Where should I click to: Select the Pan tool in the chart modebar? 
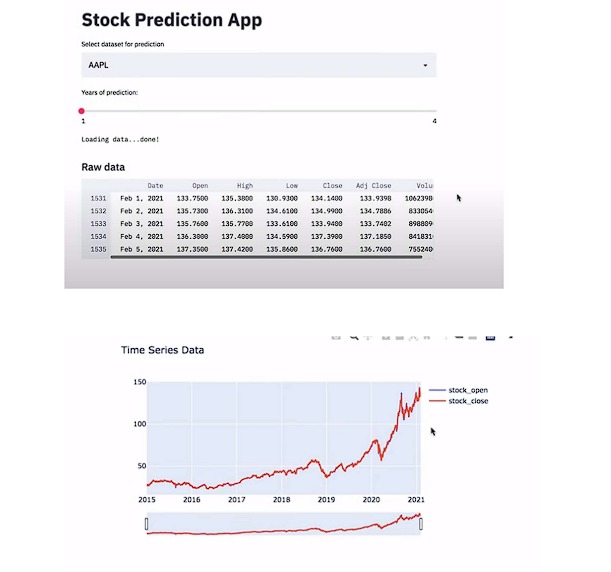(x=368, y=337)
